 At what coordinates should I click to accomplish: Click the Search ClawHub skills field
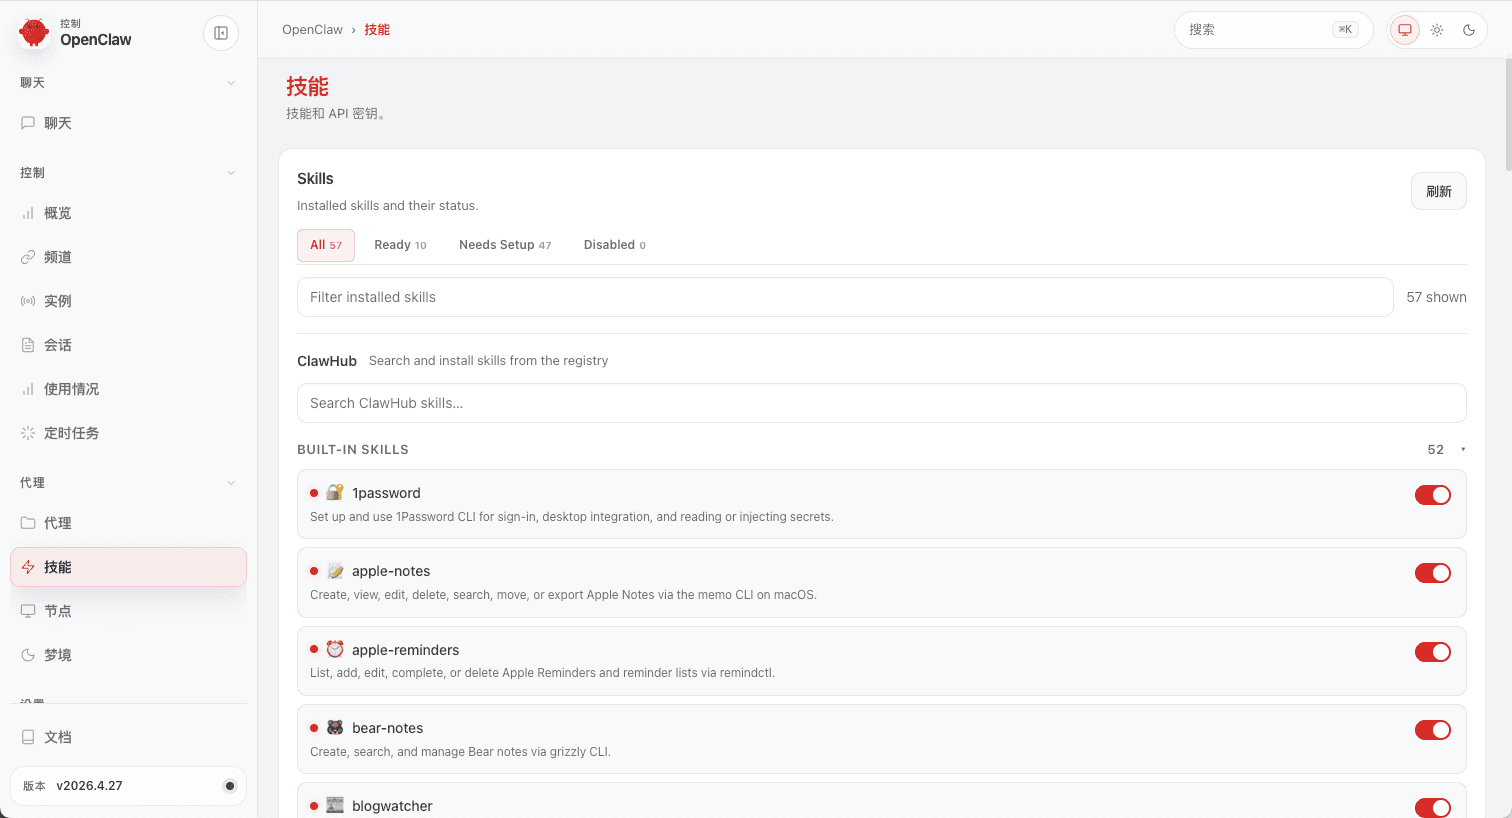(x=882, y=403)
